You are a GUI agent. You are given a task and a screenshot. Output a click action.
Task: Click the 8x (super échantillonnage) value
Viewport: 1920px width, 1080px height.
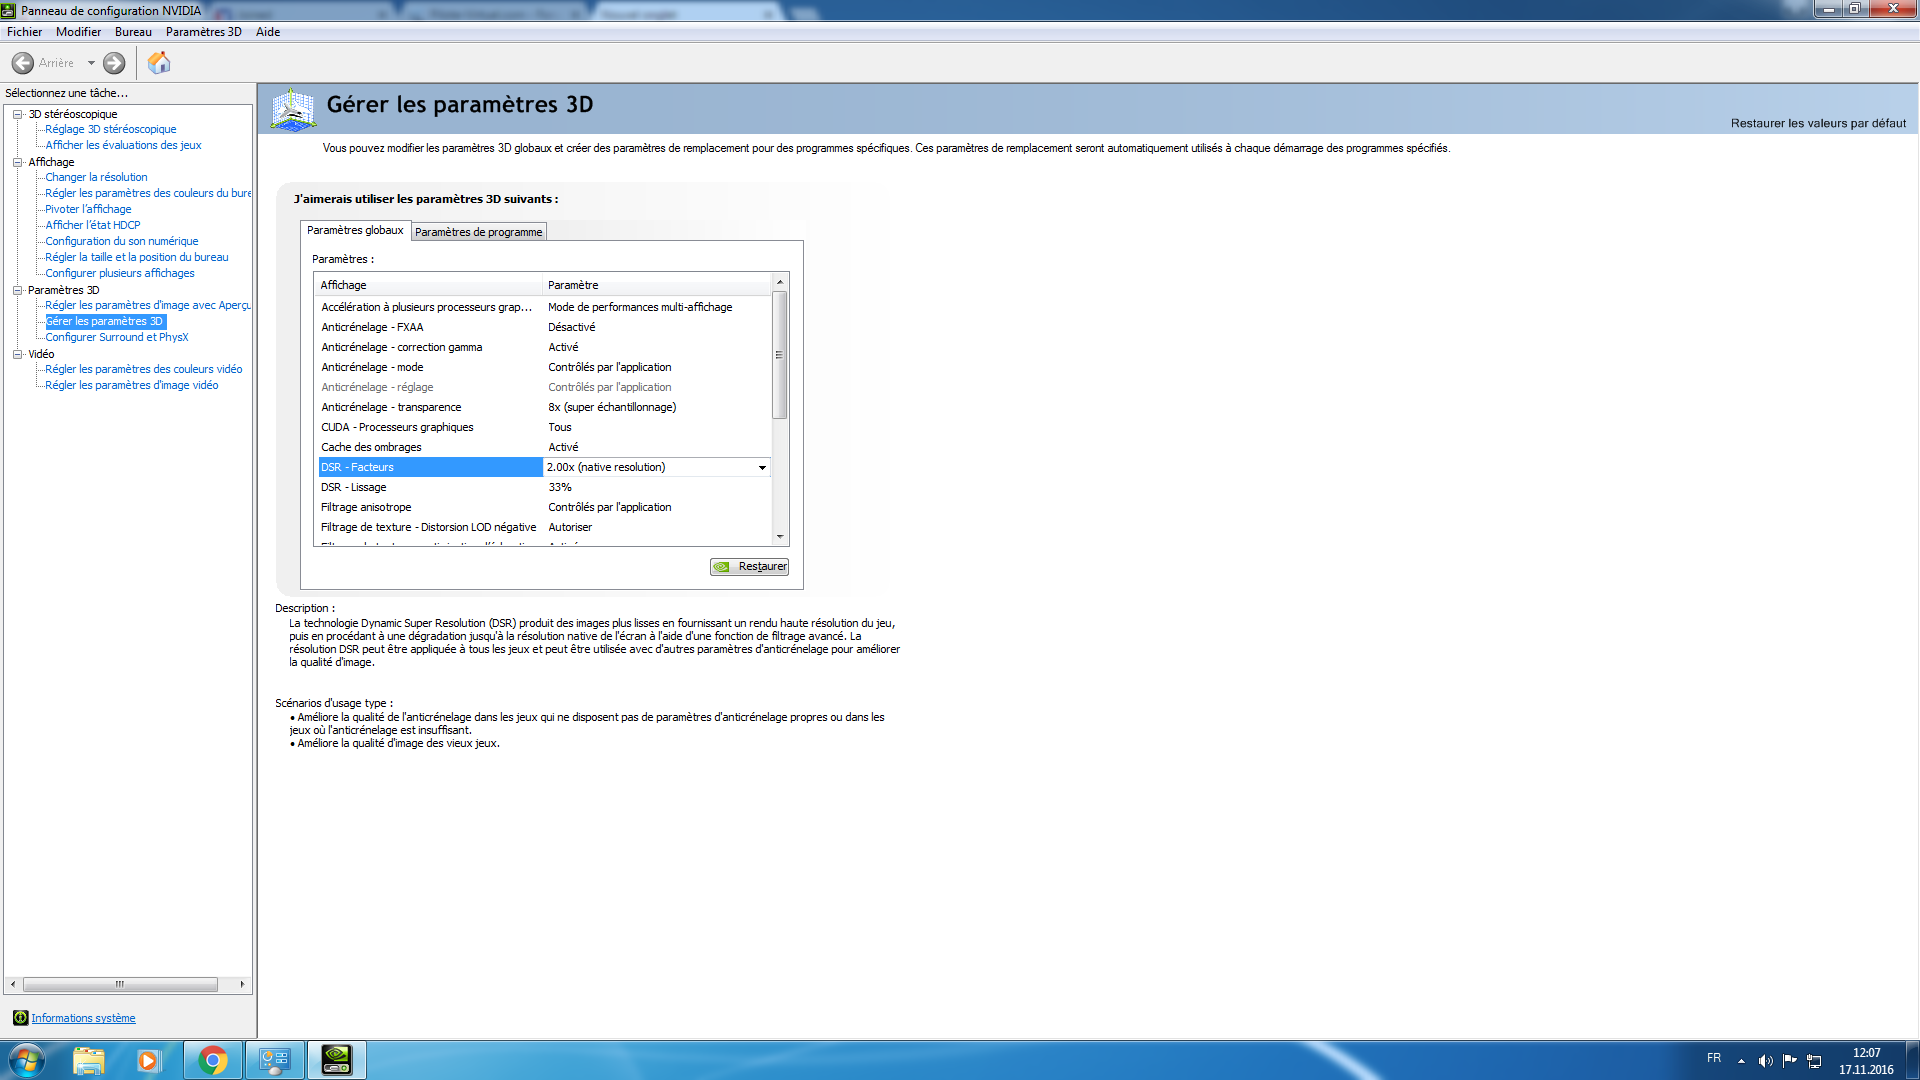[612, 407]
